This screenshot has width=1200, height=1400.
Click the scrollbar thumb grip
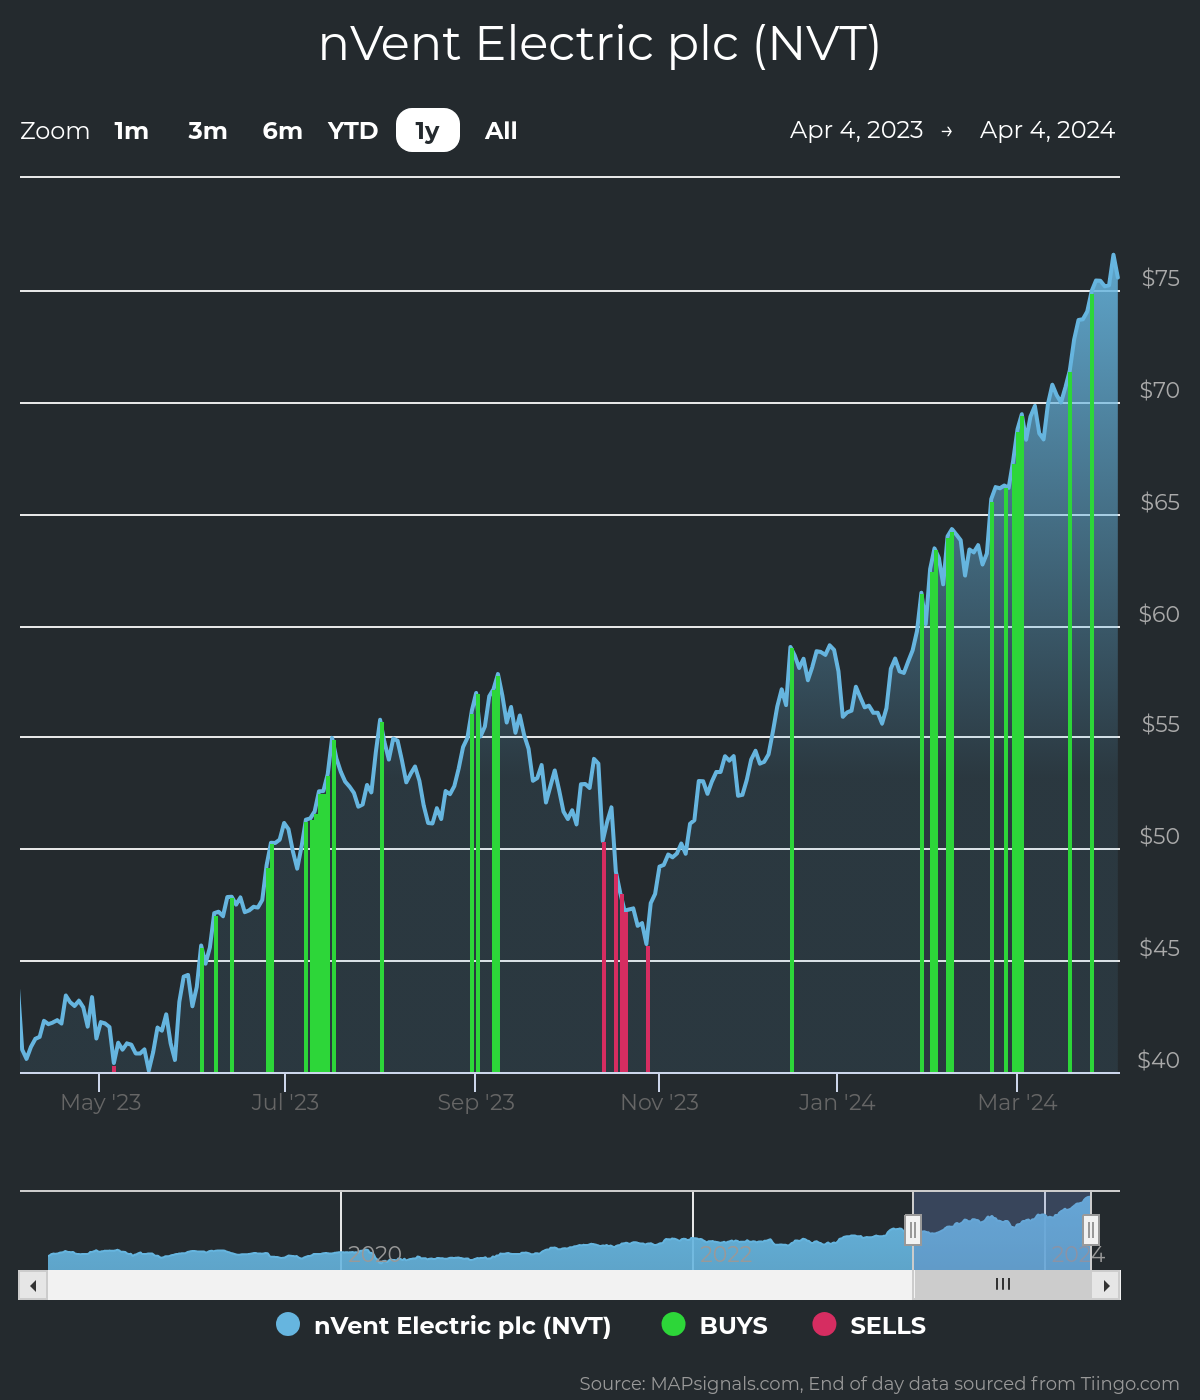tap(1002, 1285)
